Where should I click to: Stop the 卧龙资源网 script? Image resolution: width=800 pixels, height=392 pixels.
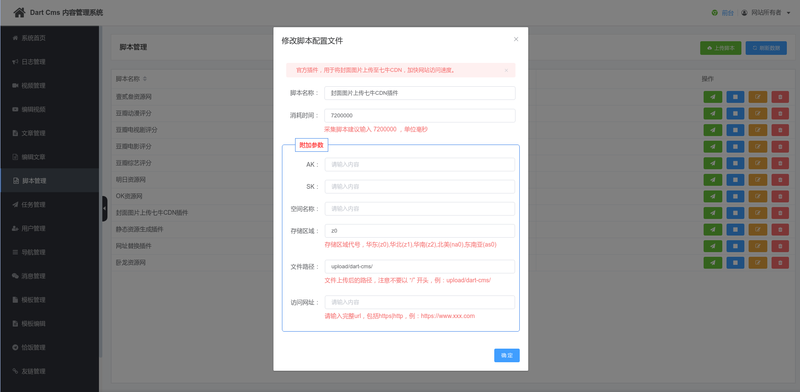coord(735,262)
